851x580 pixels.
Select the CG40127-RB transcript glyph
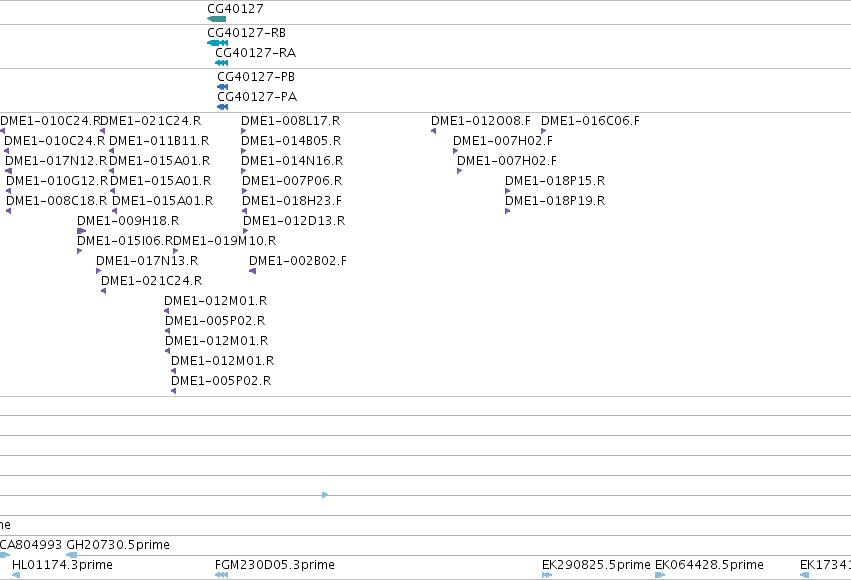point(218,43)
